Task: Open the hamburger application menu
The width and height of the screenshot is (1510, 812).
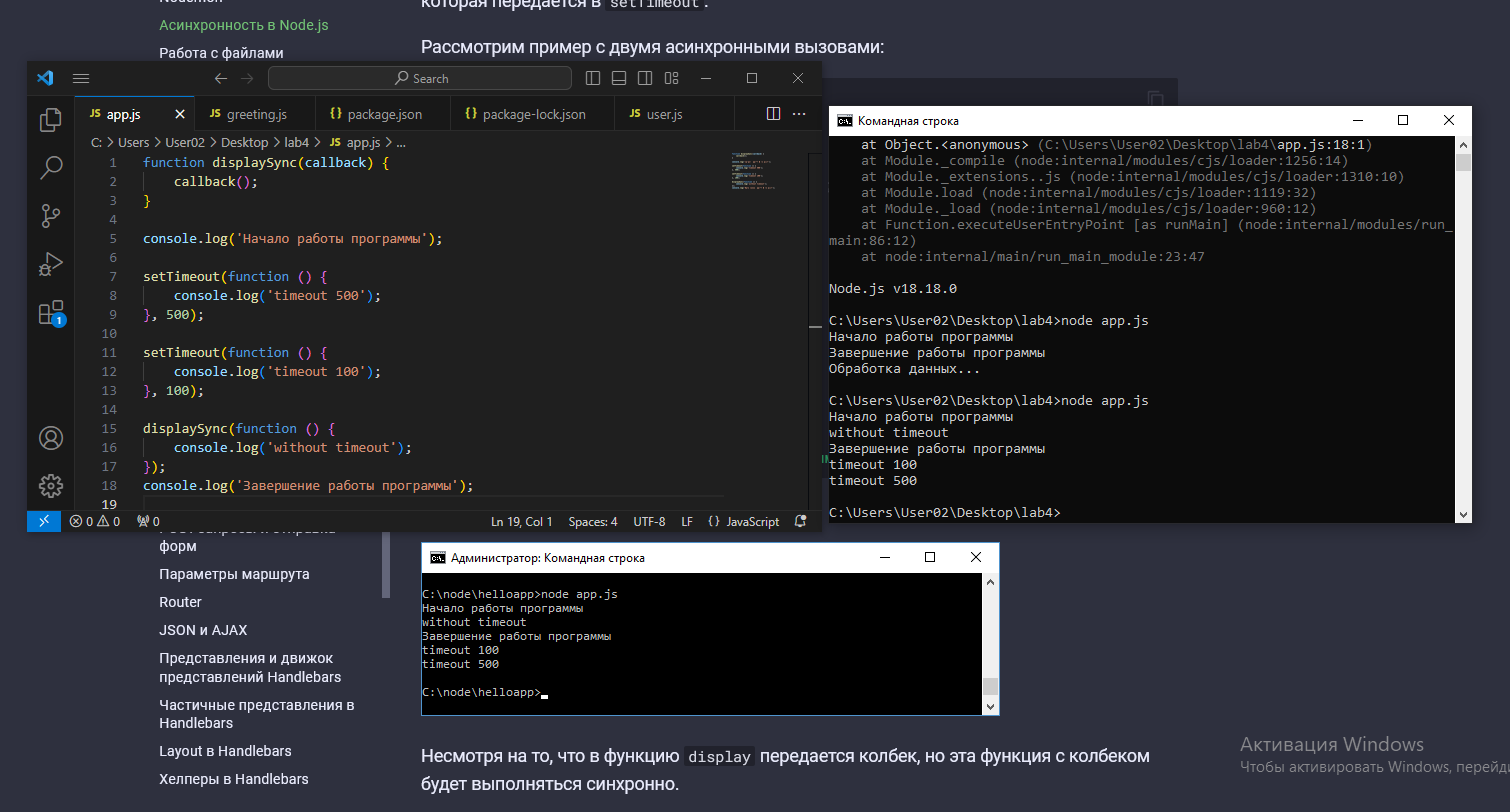Action: click(x=81, y=78)
